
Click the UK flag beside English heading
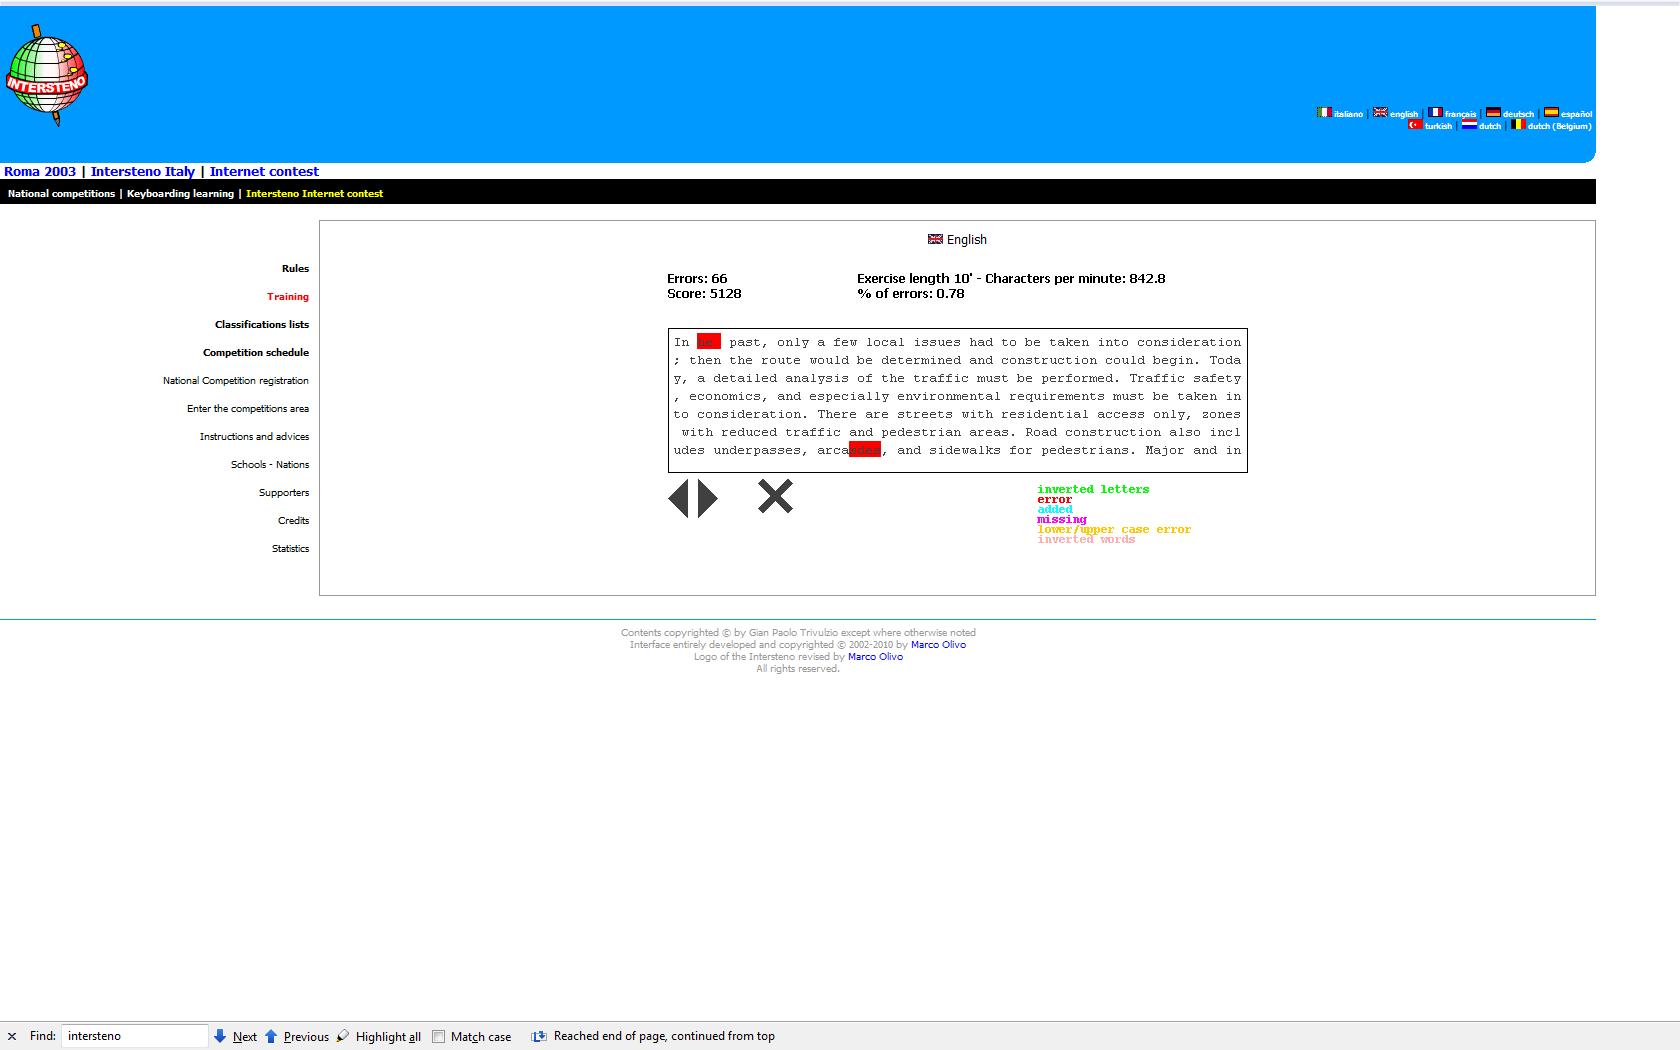tap(935, 239)
